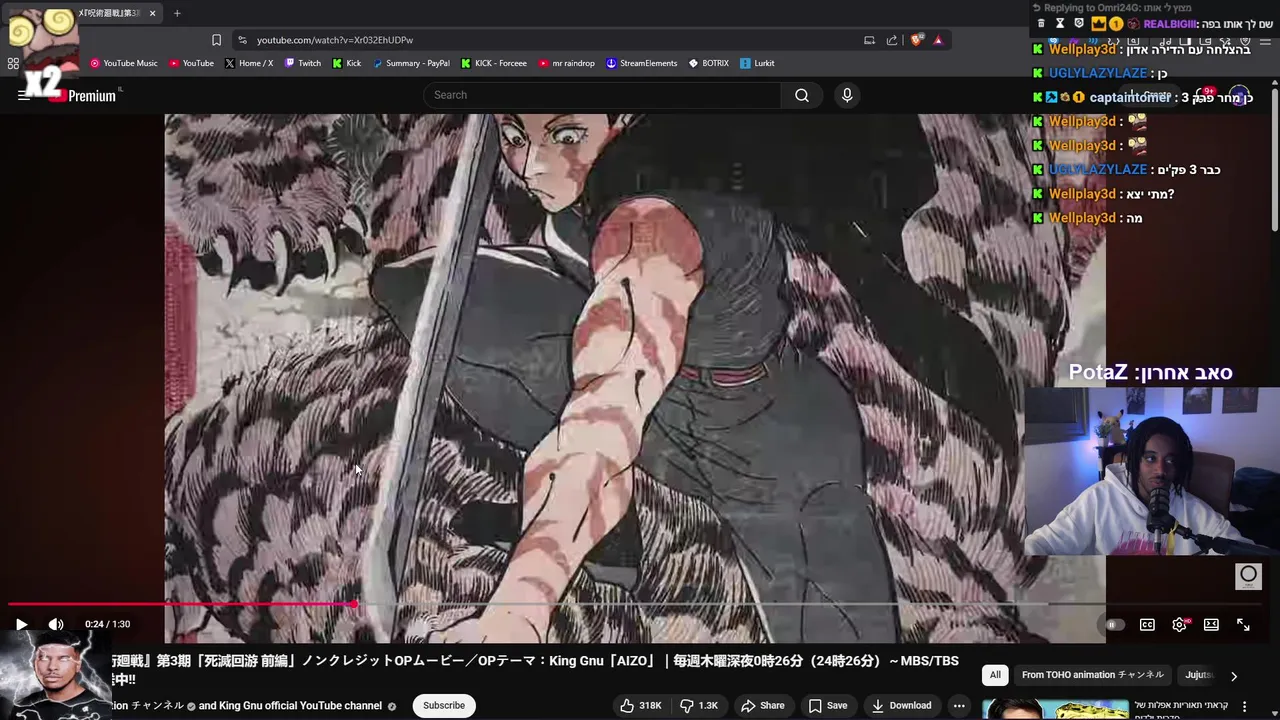Image resolution: width=1280 pixels, height=720 pixels.
Task: Go to the YouTube Premium home logo
Action: (x=83, y=95)
